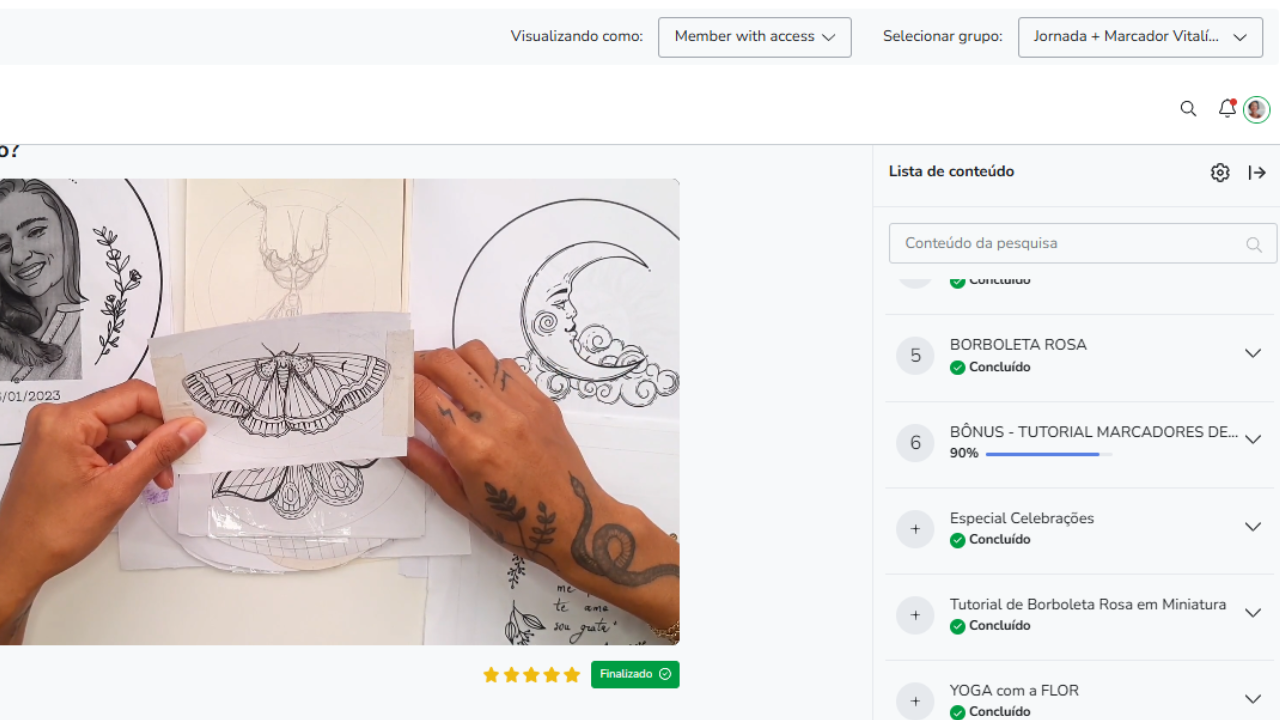The image size is (1280, 720).
Task: Open YOGA com a FLOR item
Action: (1014, 691)
